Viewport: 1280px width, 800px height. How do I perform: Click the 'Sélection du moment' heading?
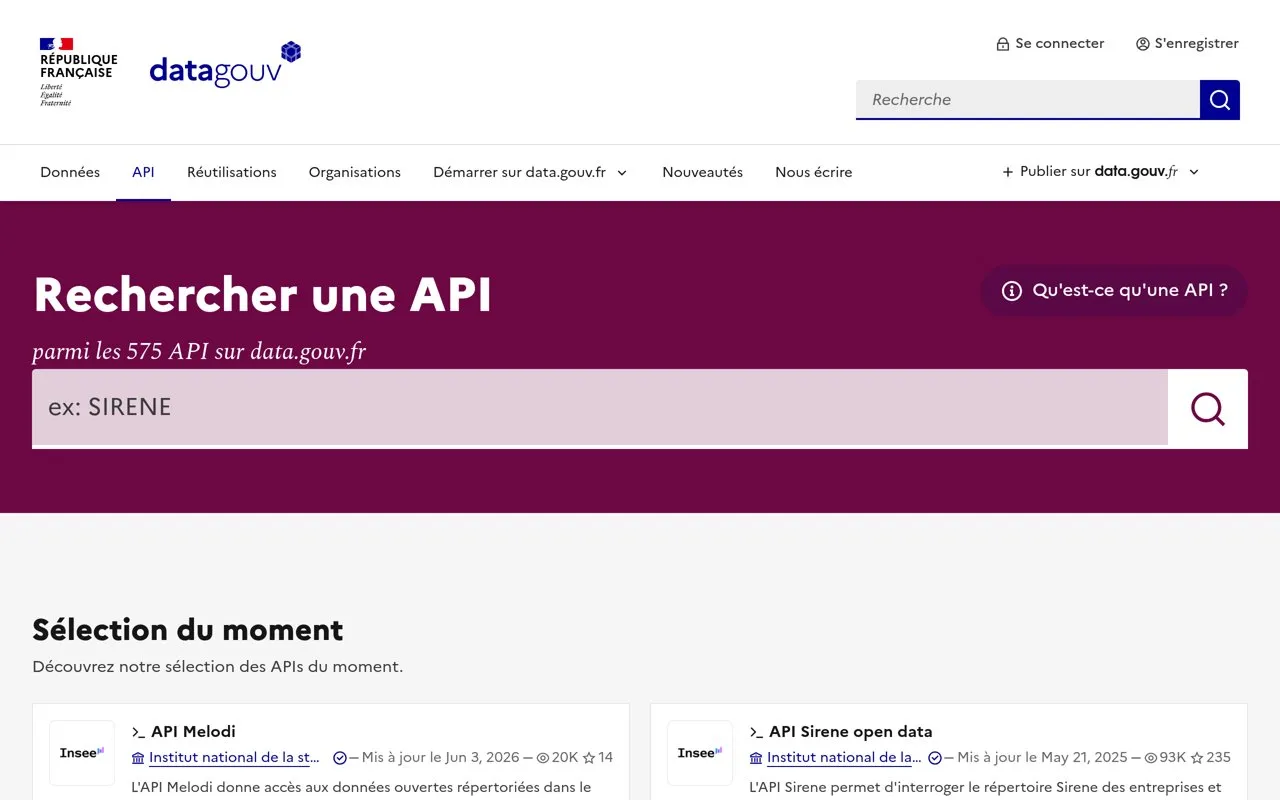(x=188, y=630)
